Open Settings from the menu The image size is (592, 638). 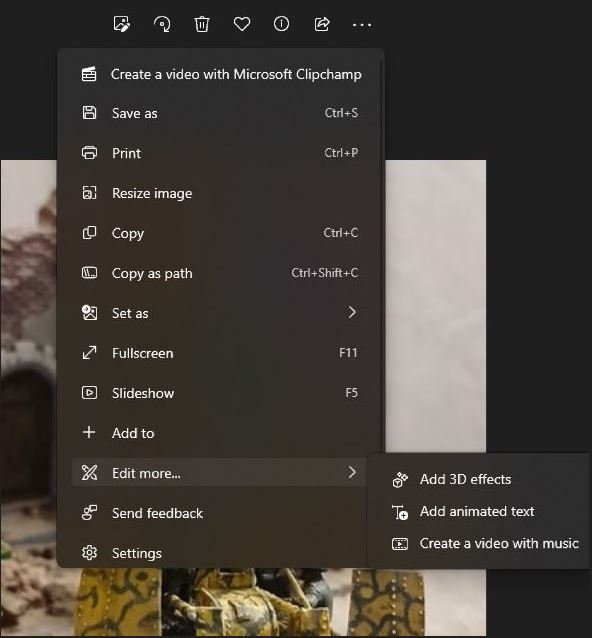pyautogui.click(x=220, y=553)
